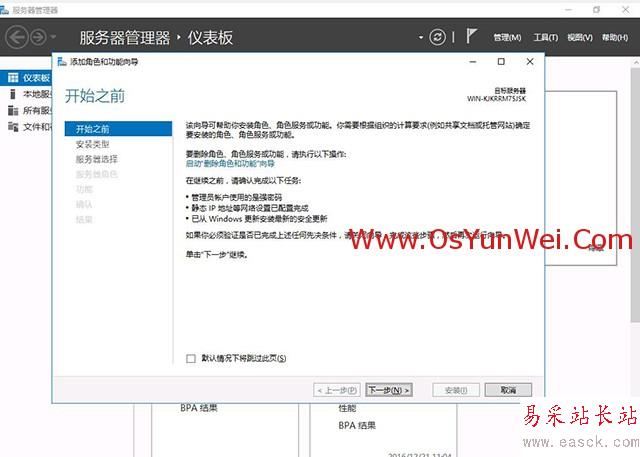
Task: Select the 服务器选择 wizard step
Action: 96,159
